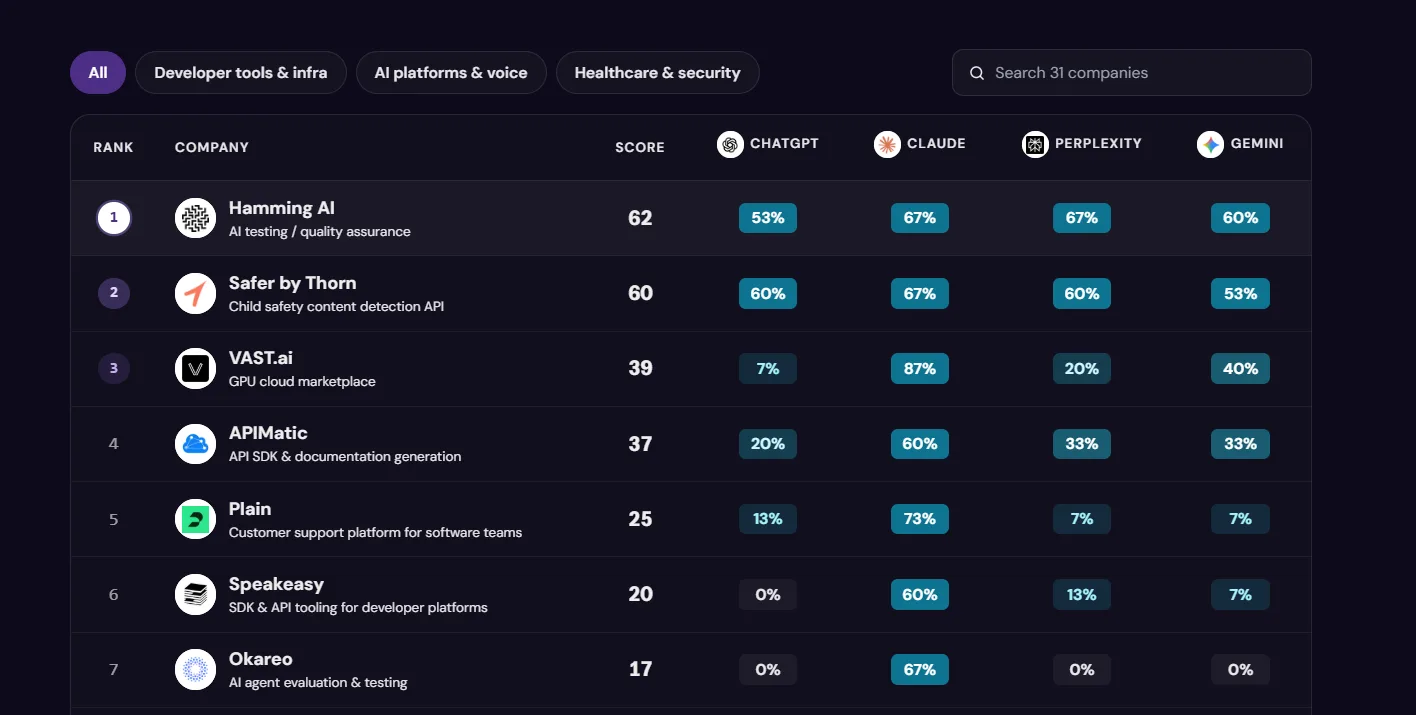1416x715 pixels.
Task: Click VAST.ai's score 39
Action: (x=640, y=368)
